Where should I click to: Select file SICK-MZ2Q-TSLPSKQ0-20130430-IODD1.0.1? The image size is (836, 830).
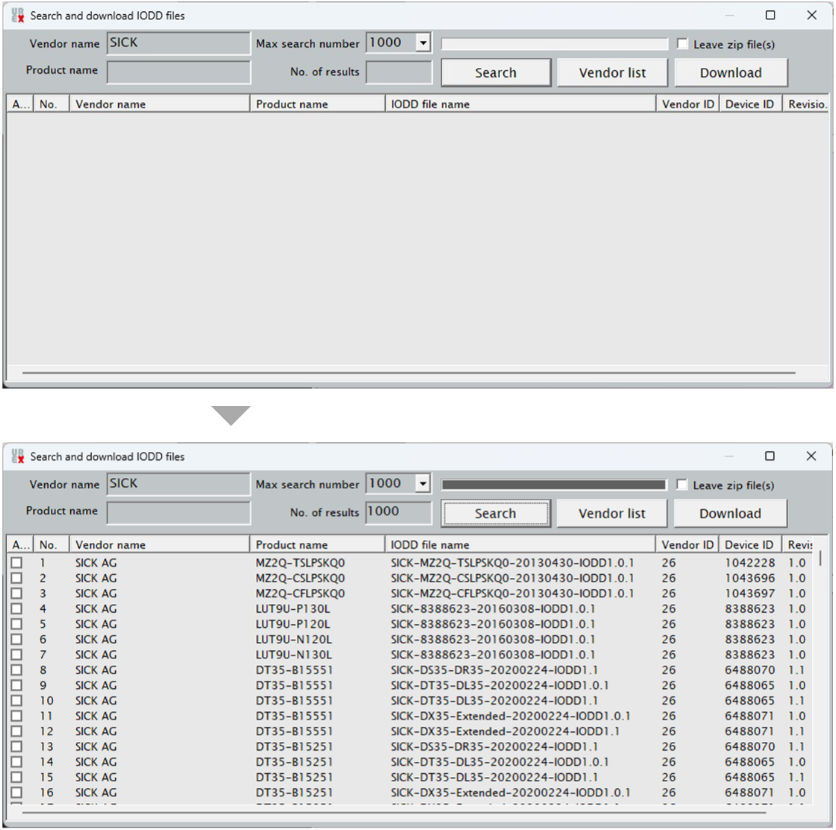pos(512,562)
